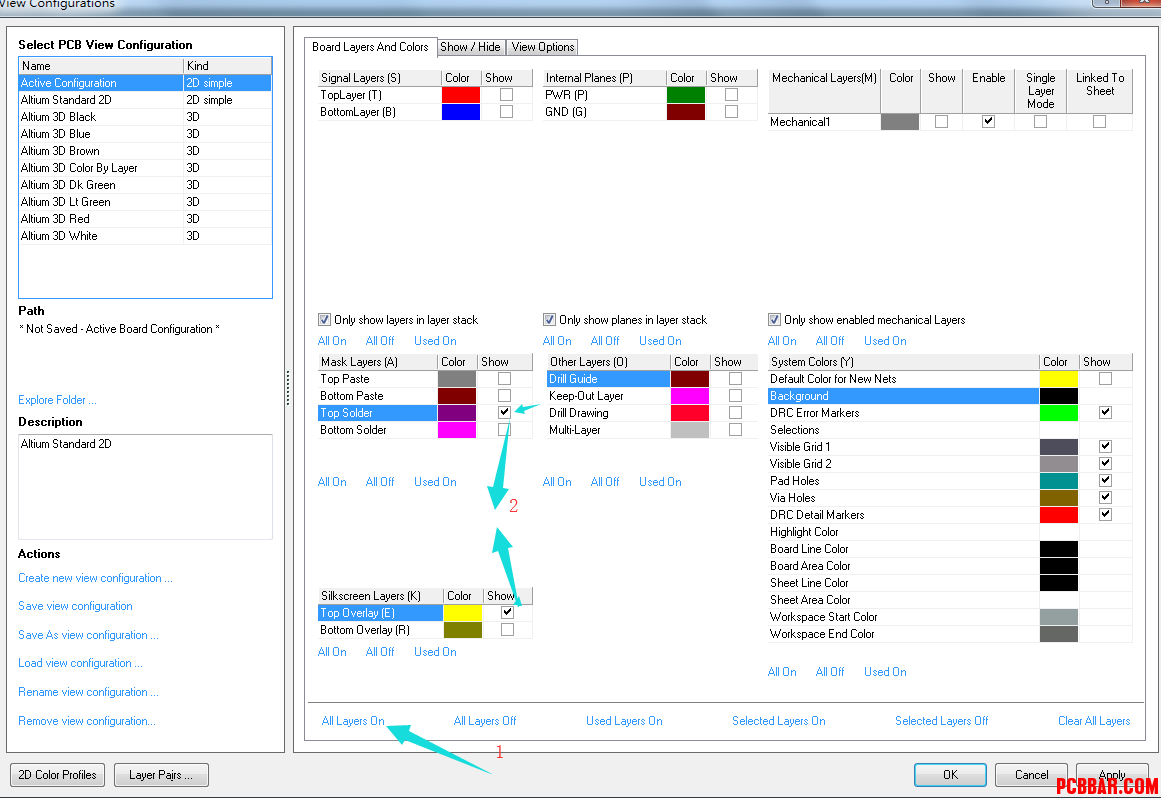Toggle Show checkbox for TopLayer (T)
Screen dimensions: 1161x798
pos(506,95)
